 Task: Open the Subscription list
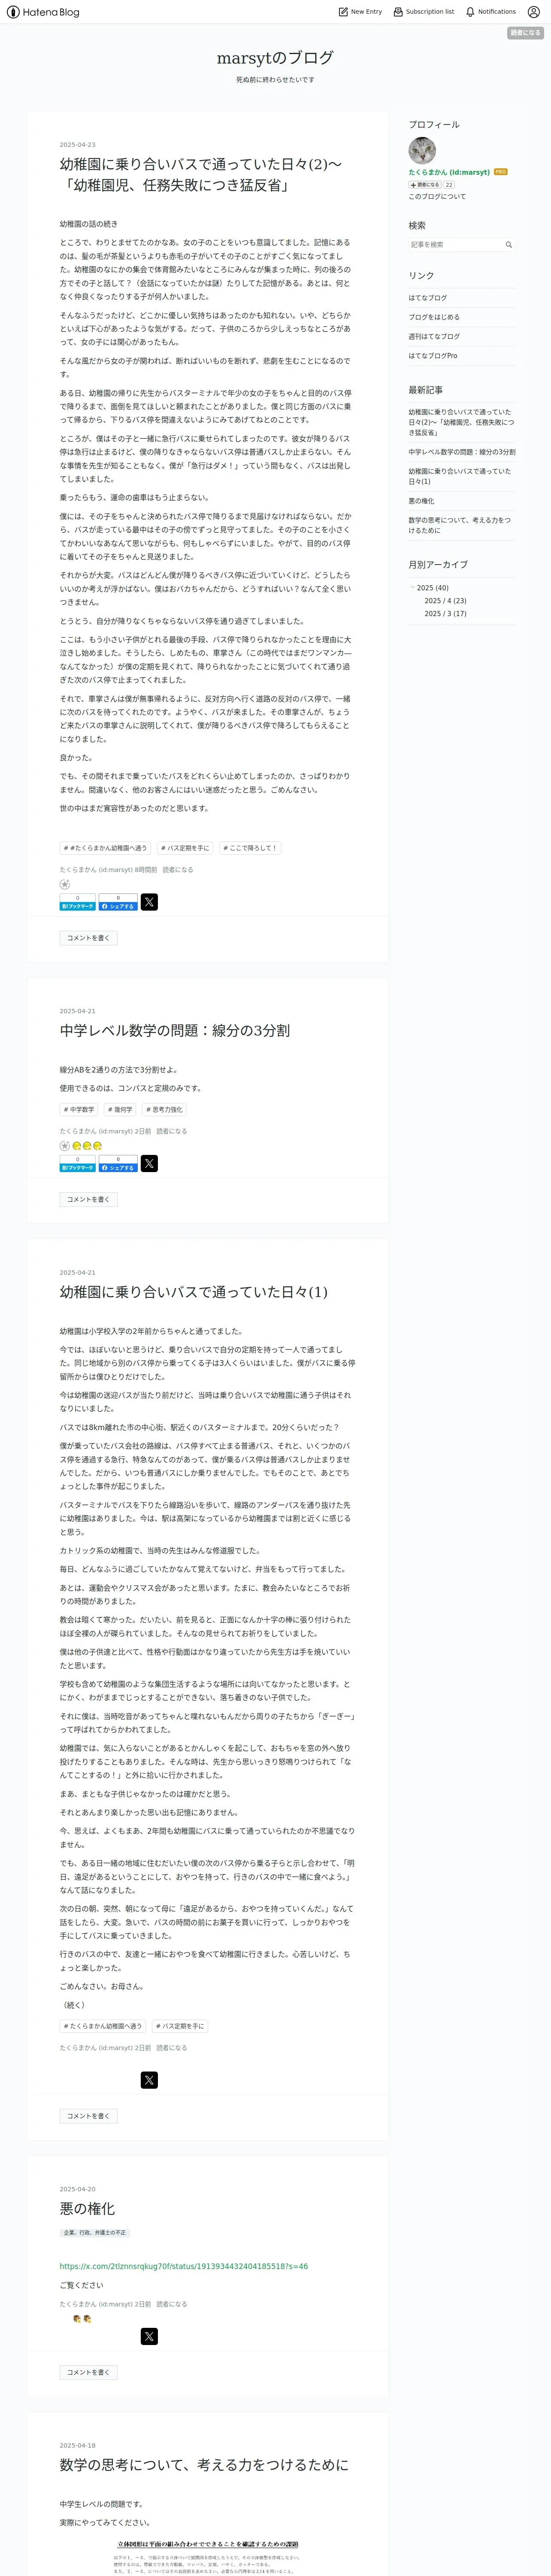423,12
